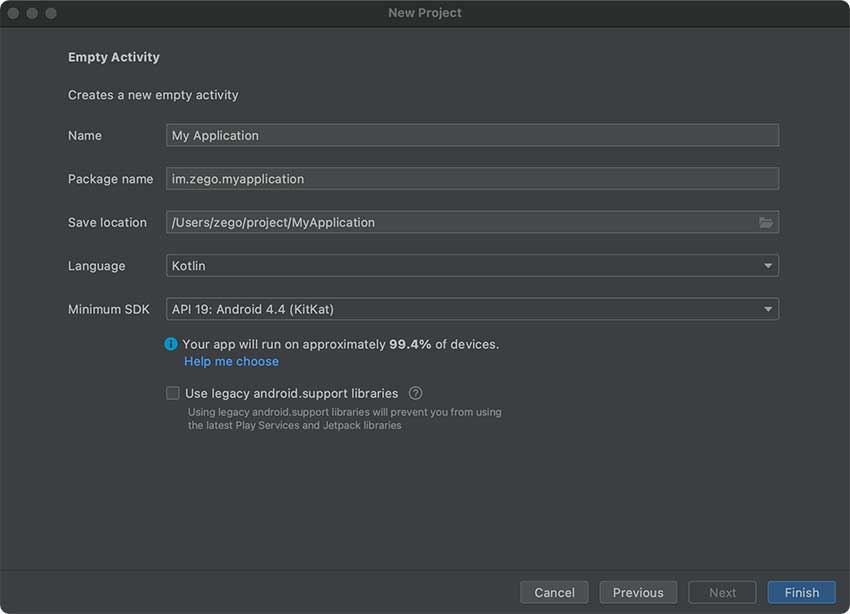Go back with the Previous button
Screen dimensions: 850x614
(x=638, y=592)
